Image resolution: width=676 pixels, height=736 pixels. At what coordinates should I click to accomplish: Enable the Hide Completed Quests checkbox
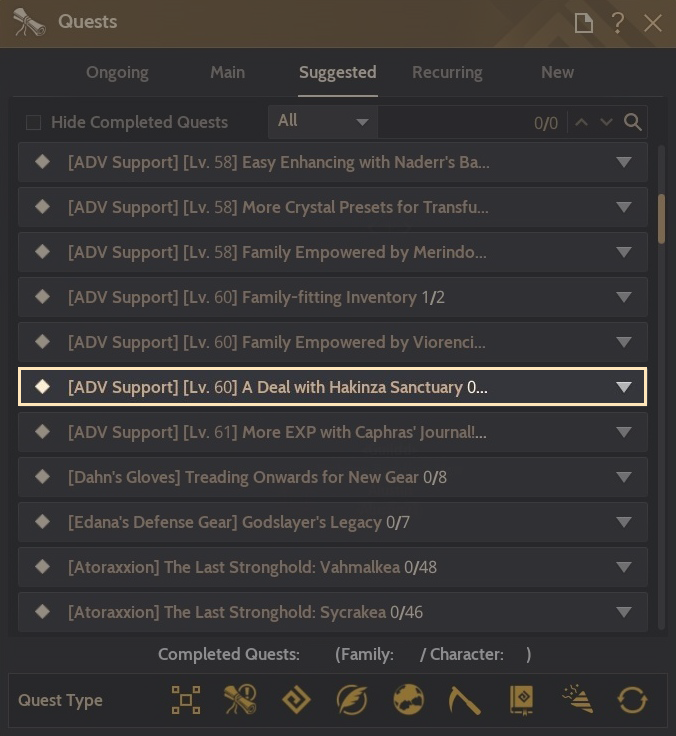[x=34, y=123]
